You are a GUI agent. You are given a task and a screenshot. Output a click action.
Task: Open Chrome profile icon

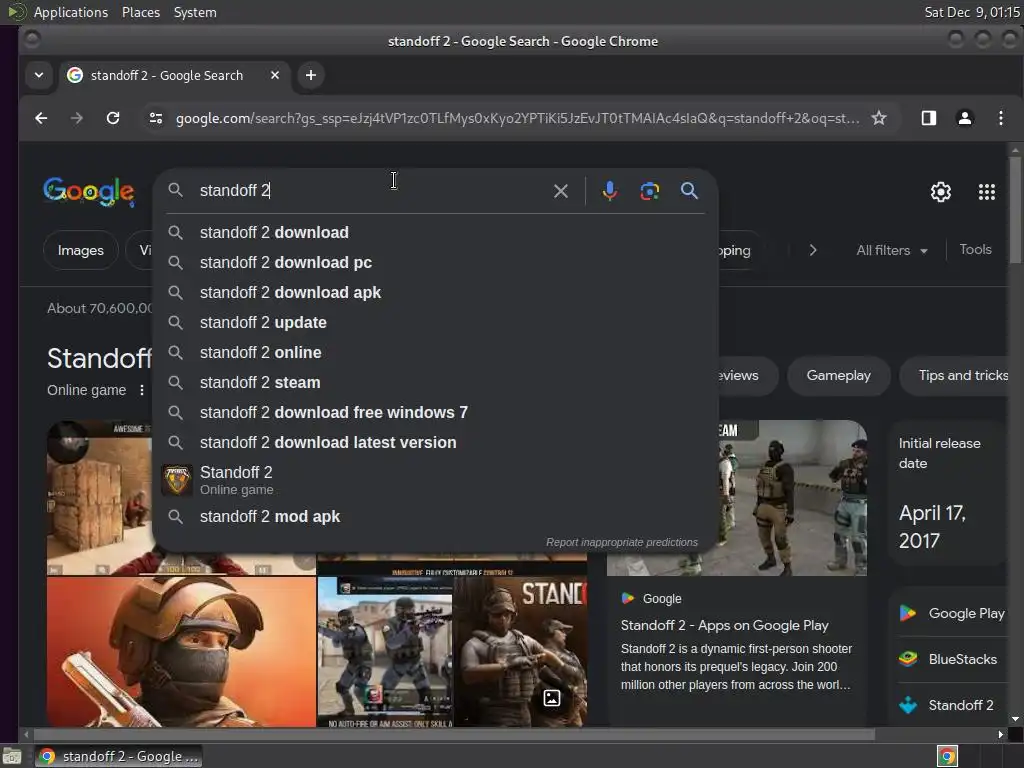(965, 118)
